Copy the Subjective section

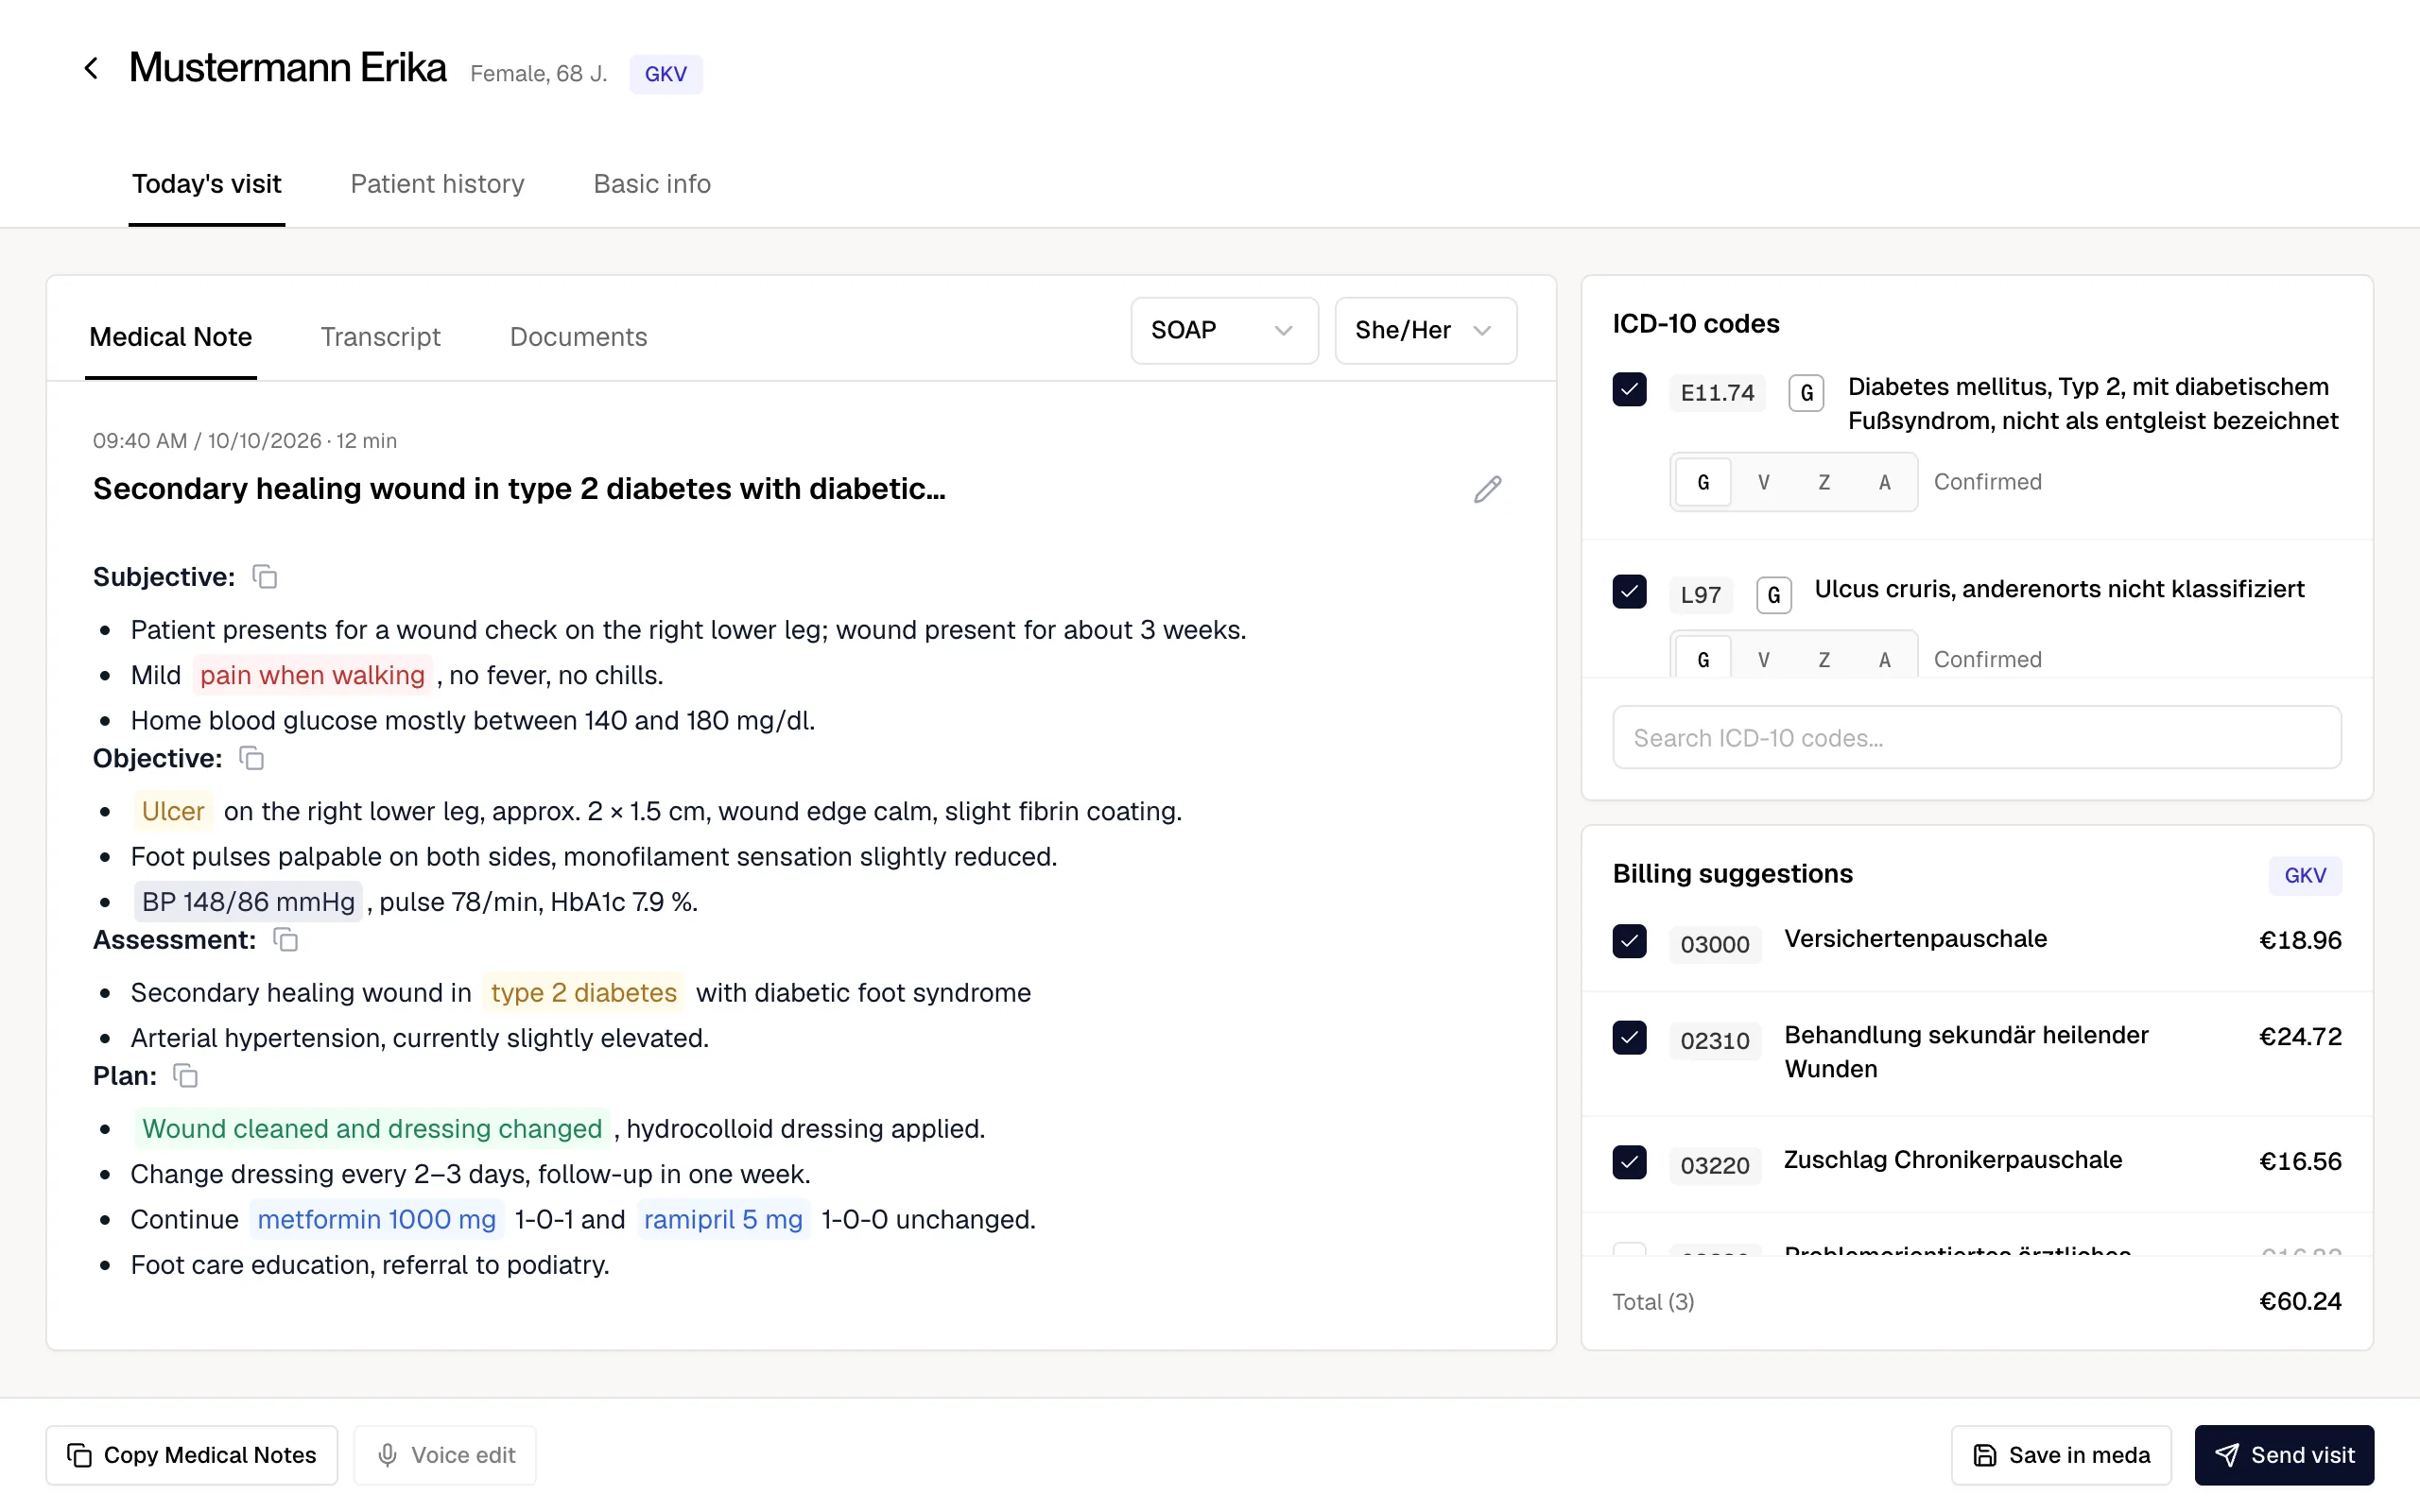tap(265, 577)
